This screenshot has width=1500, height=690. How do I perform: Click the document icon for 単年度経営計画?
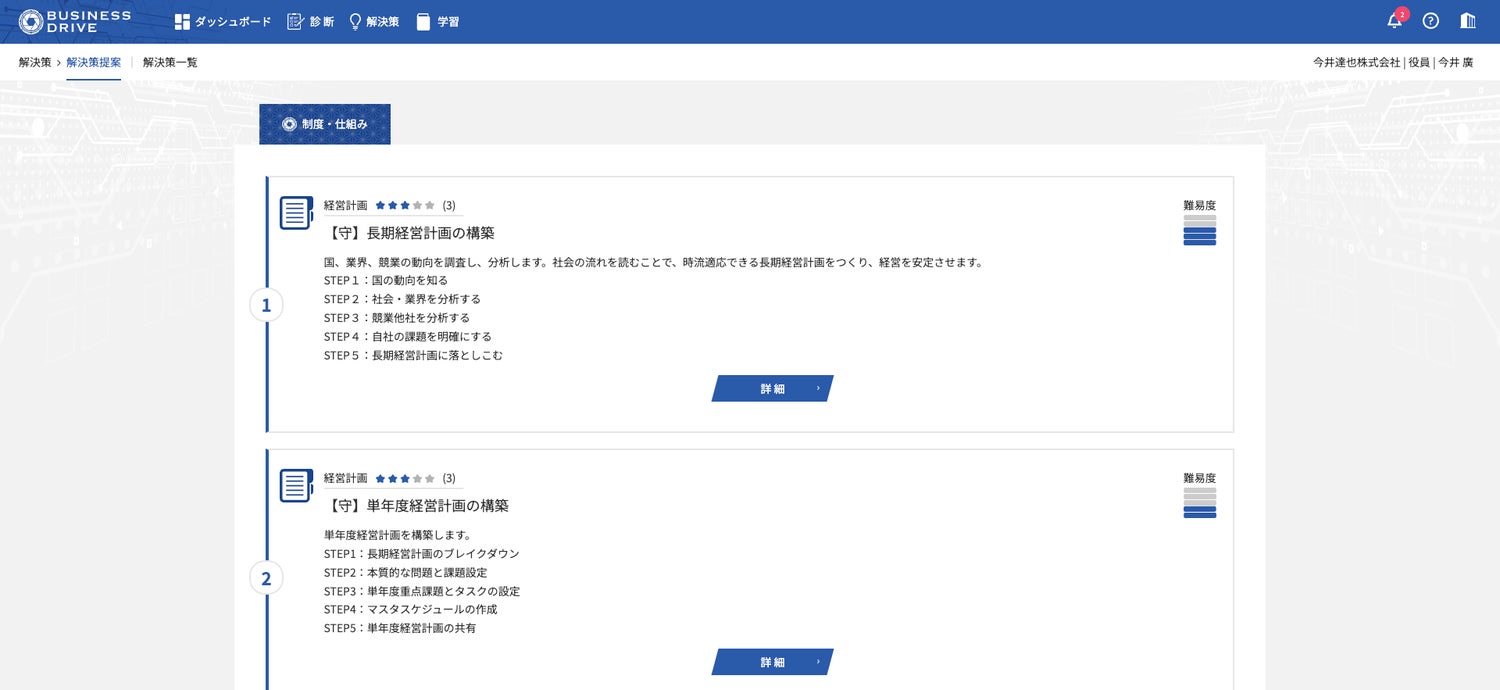[296, 486]
